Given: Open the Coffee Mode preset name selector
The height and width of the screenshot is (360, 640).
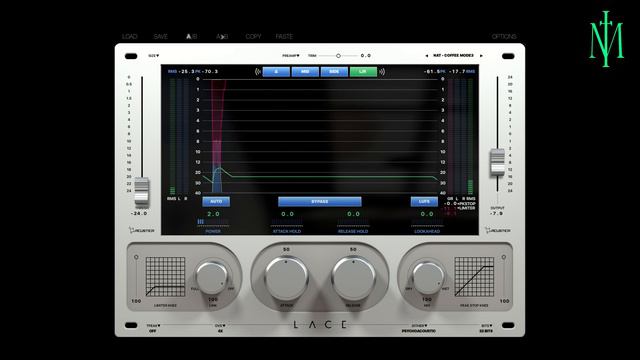Looking at the screenshot, I should (453, 55).
